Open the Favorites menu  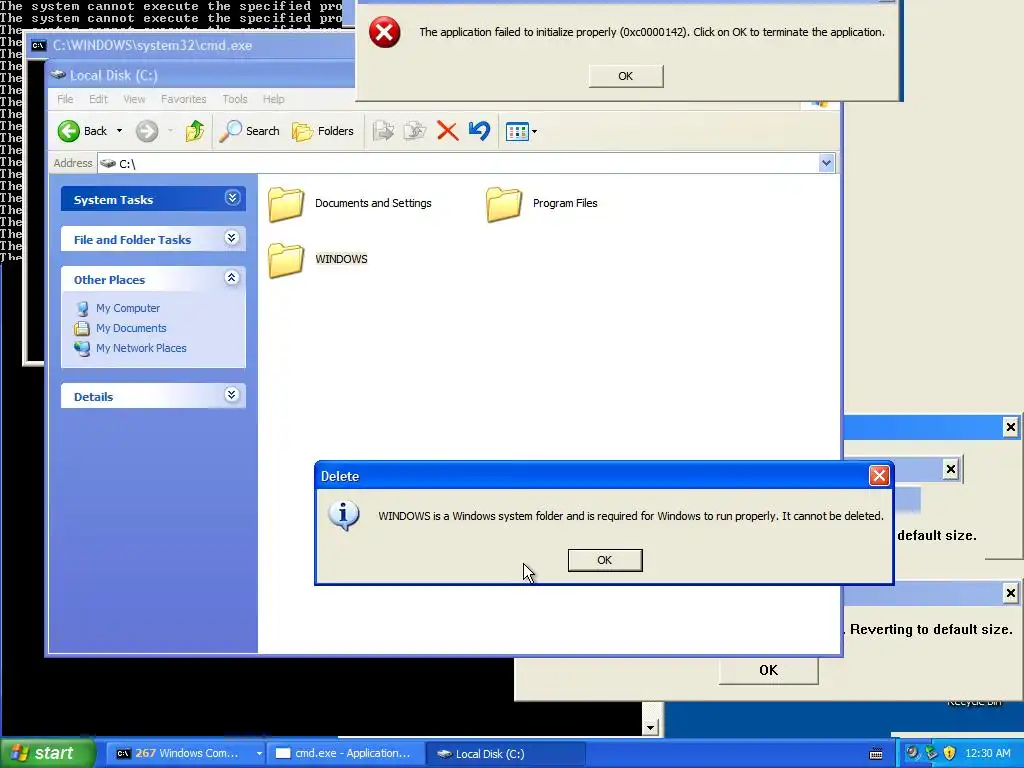[184, 99]
